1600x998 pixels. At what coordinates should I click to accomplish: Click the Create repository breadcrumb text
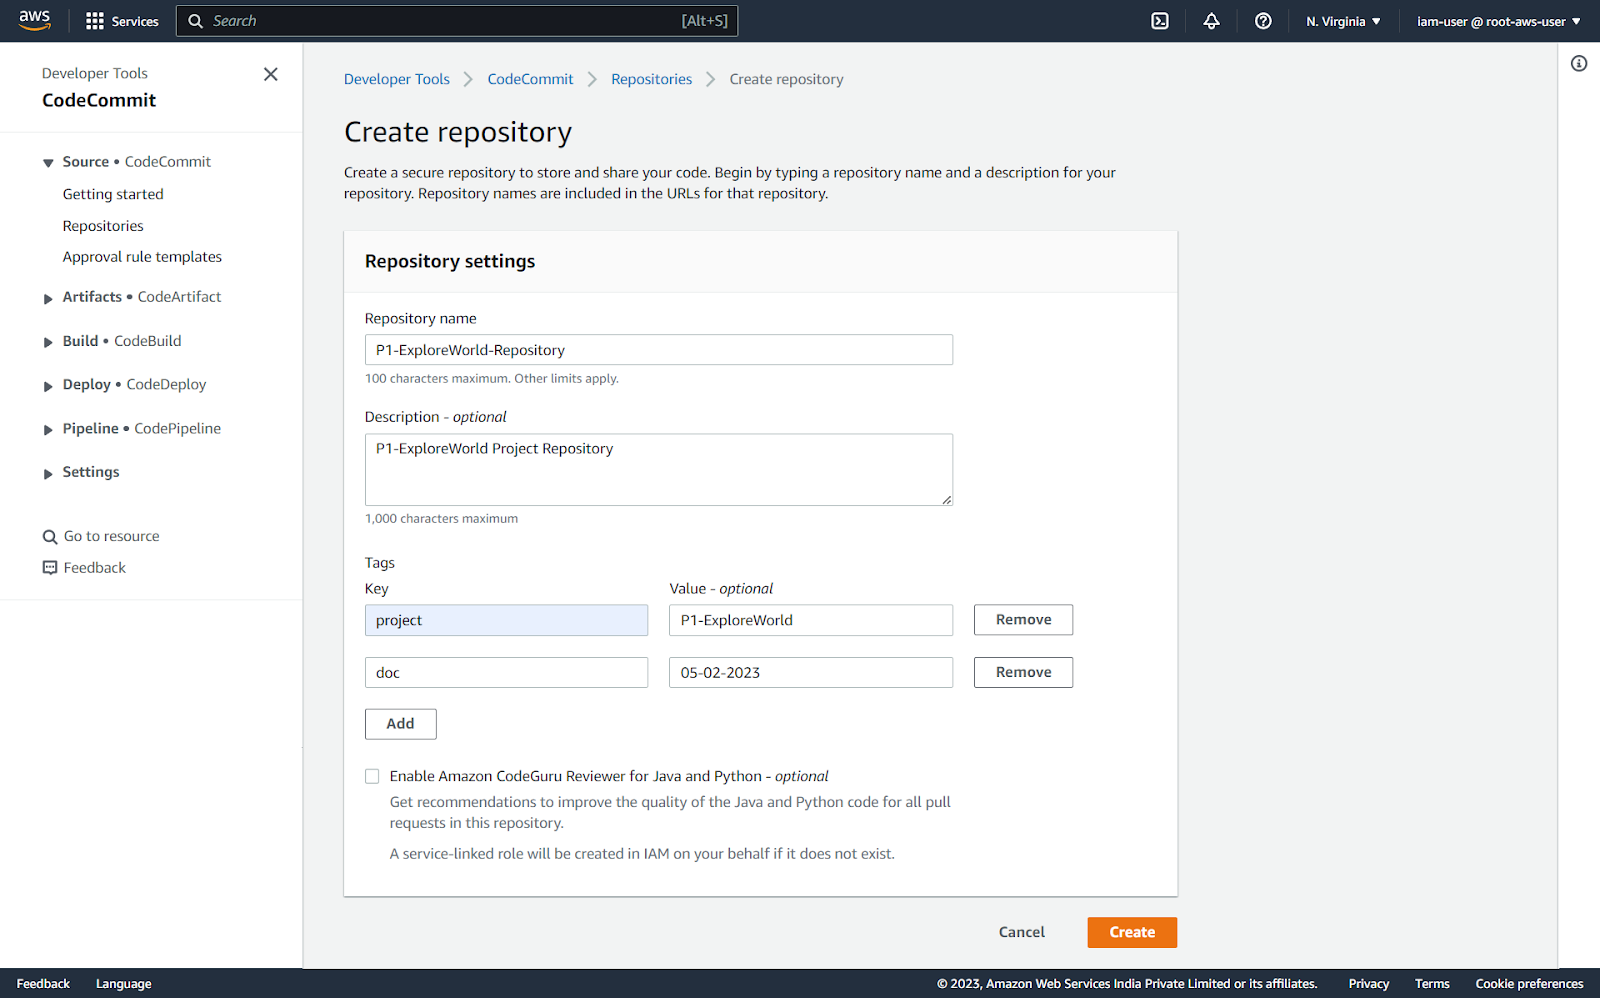[x=786, y=79]
